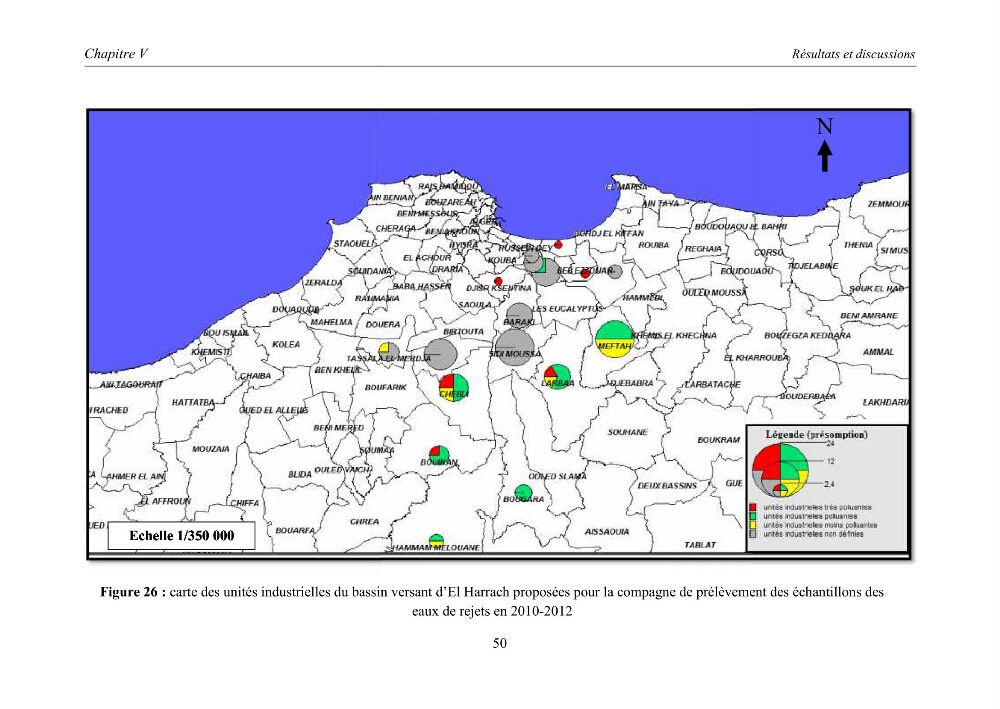Image resolution: width=1000 pixels, height=709 pixels.
Task: Click the pie chart at Chebli
Action: click(x=453, y=387)
